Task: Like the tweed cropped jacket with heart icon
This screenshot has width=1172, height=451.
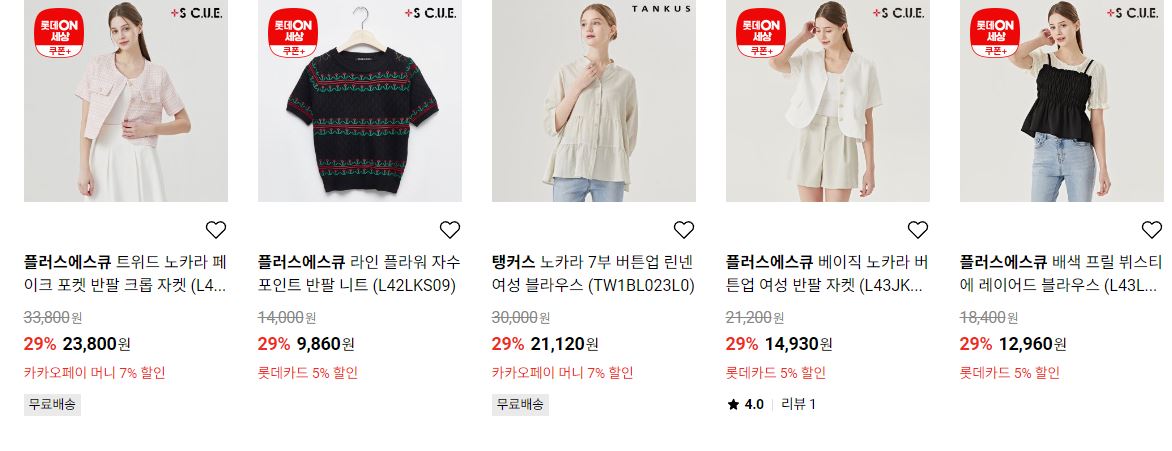Action: [216, 230]
